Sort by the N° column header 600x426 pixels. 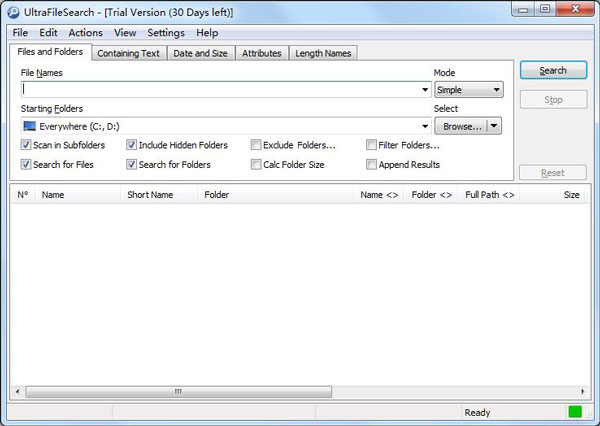[x=23, y=194]
